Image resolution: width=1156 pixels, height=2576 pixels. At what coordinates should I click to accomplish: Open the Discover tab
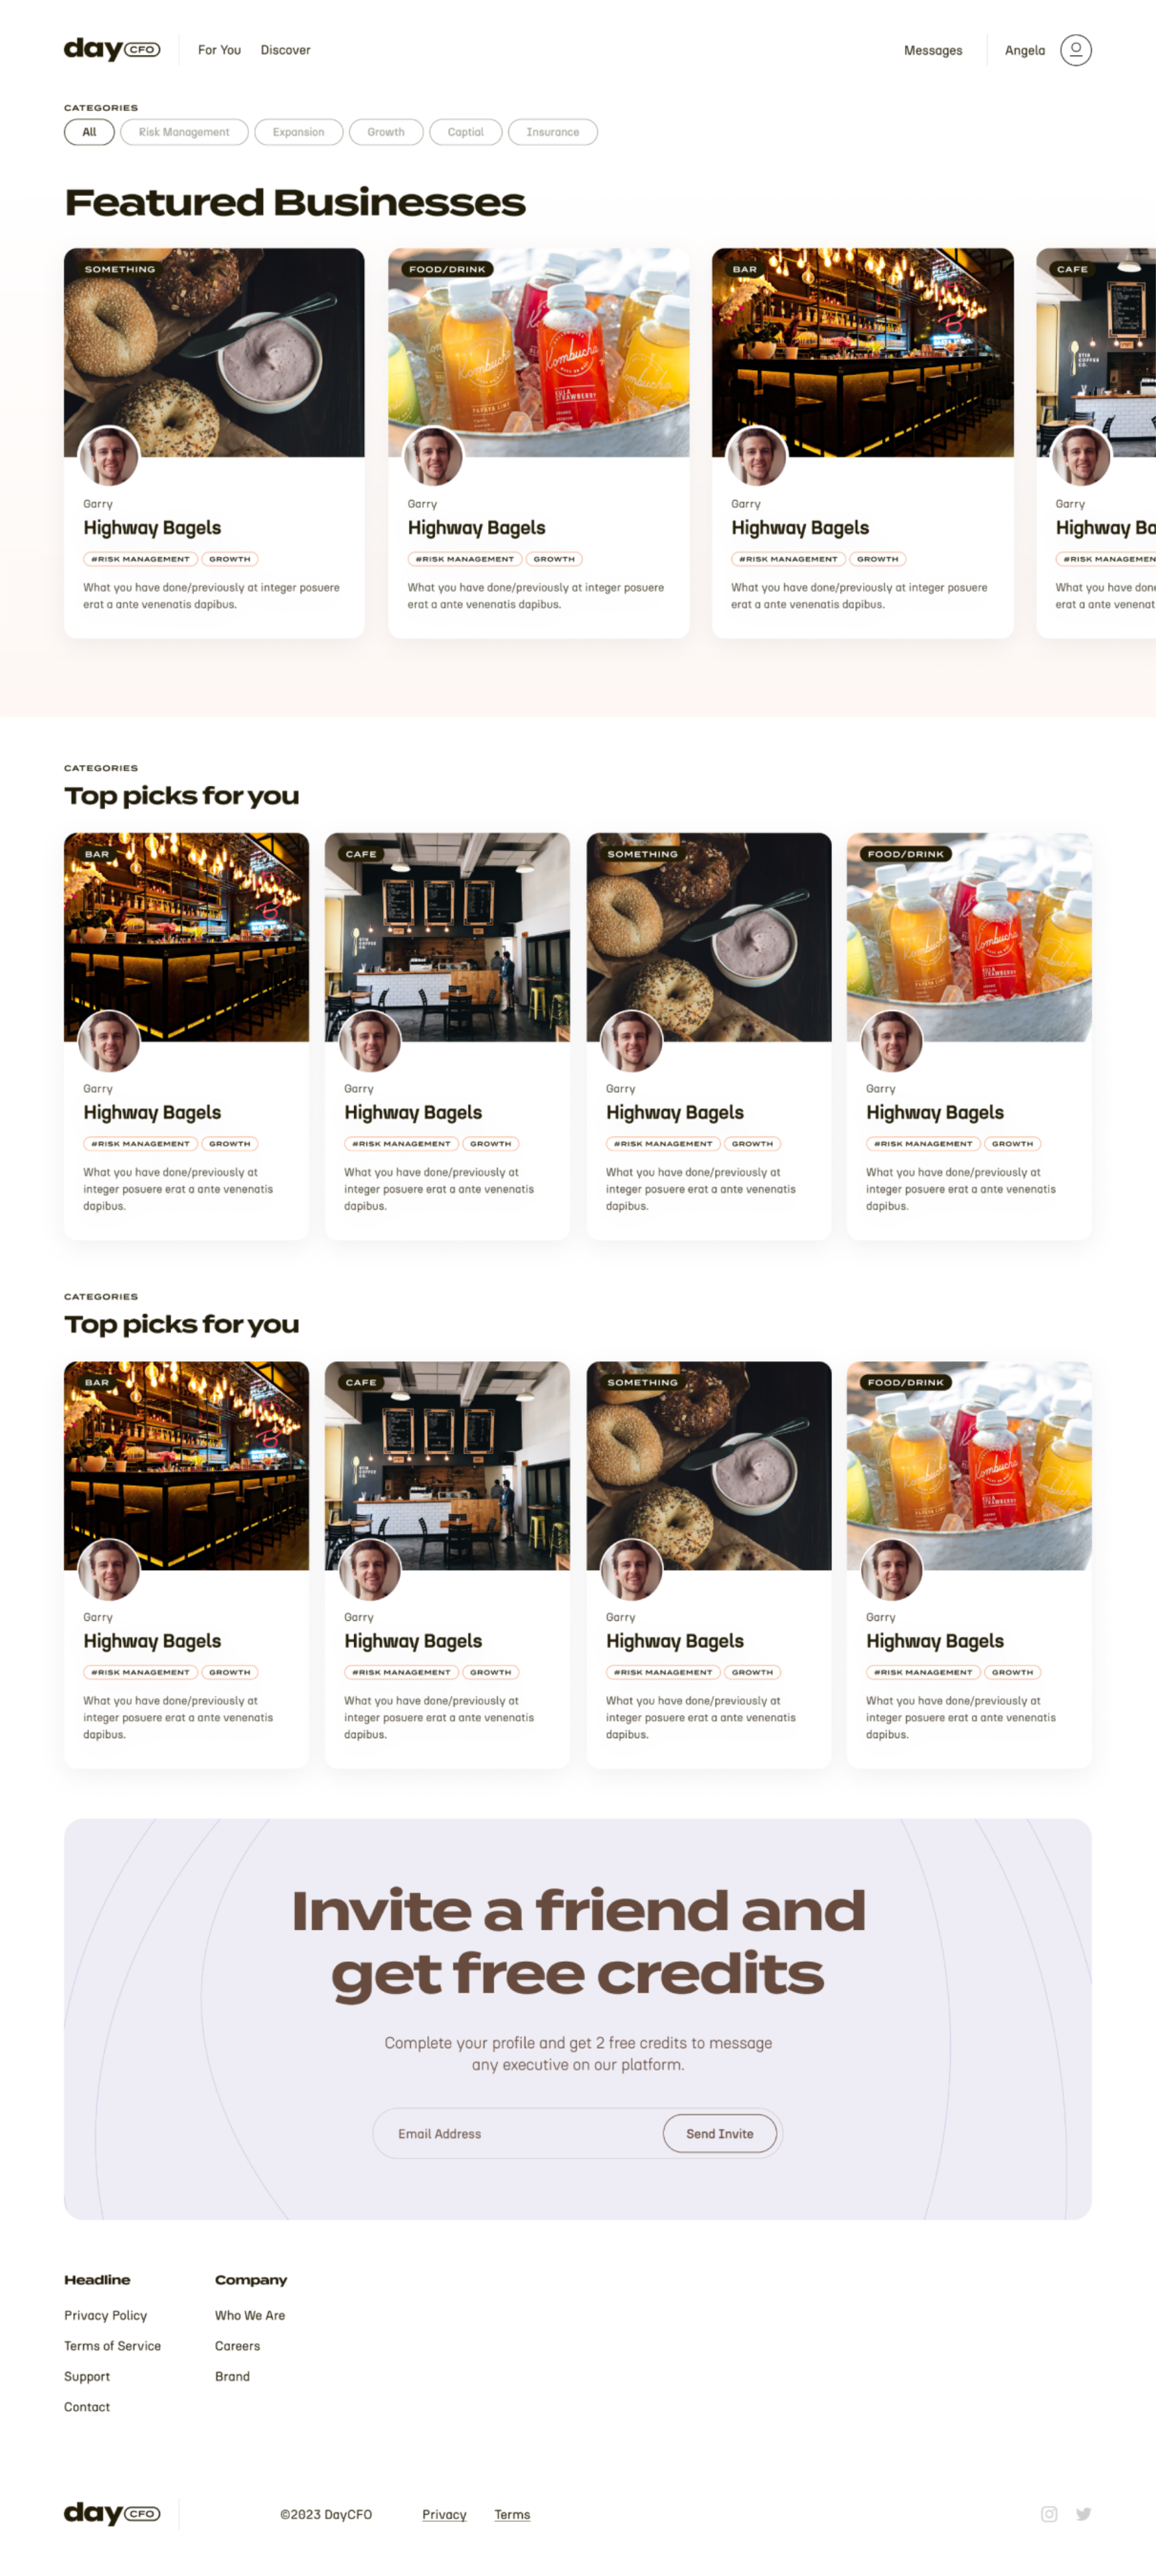[285, 50]
